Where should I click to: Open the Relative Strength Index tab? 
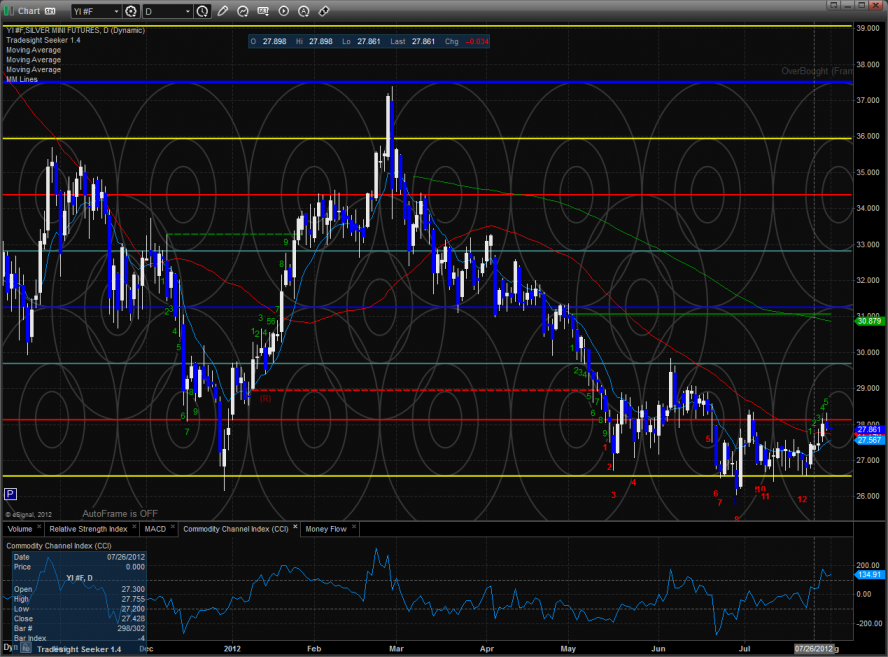[89, 528]
